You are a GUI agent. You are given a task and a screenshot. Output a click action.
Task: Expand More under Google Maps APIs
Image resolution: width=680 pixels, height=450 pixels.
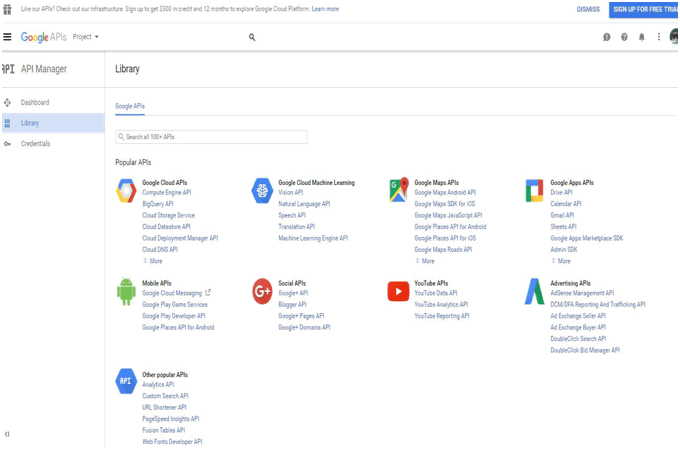pos(425,261)
